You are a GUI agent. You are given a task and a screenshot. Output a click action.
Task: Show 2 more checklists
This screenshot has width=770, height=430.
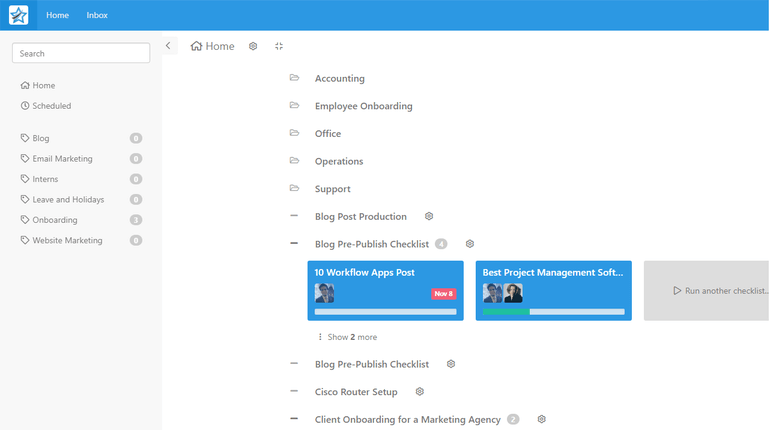click(x=348, y=337)
